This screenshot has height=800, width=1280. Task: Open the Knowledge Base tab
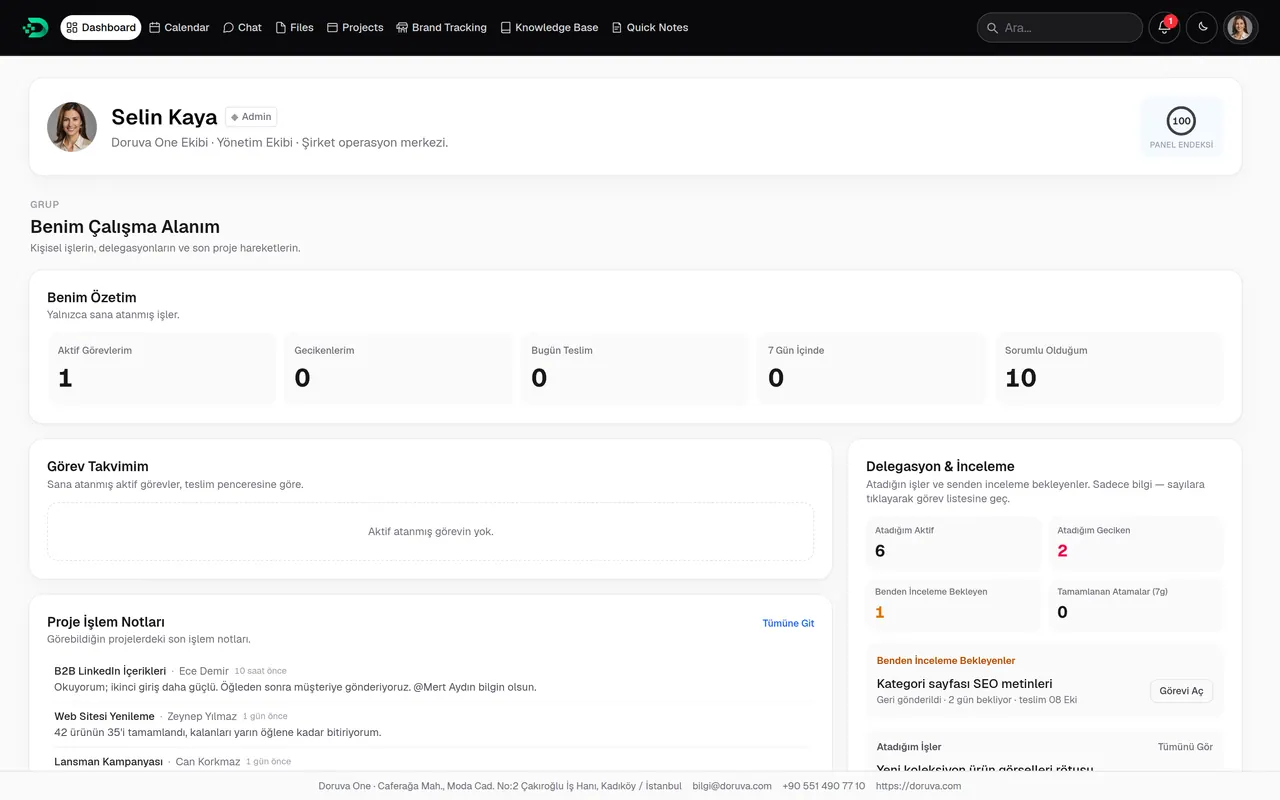[x=549, y=28]
